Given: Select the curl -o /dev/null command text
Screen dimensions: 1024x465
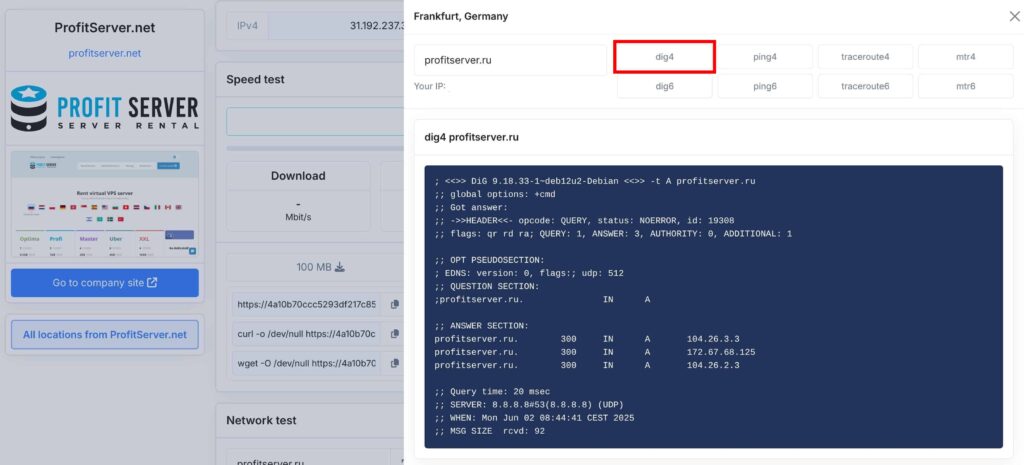Looking at the screenshot, I should (306, 334).
